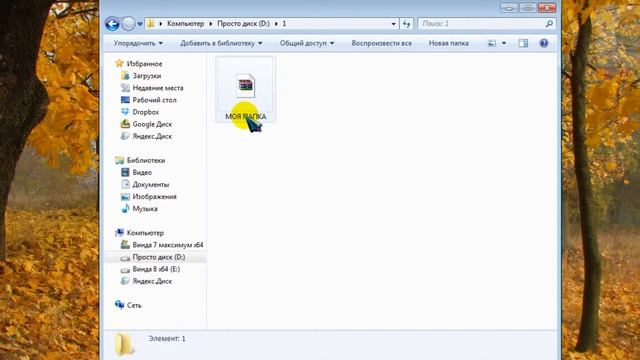This screenshot has width=640, height=360.
Task: Open the view options dropdown arrow
Action: click(x=504, y=43)
